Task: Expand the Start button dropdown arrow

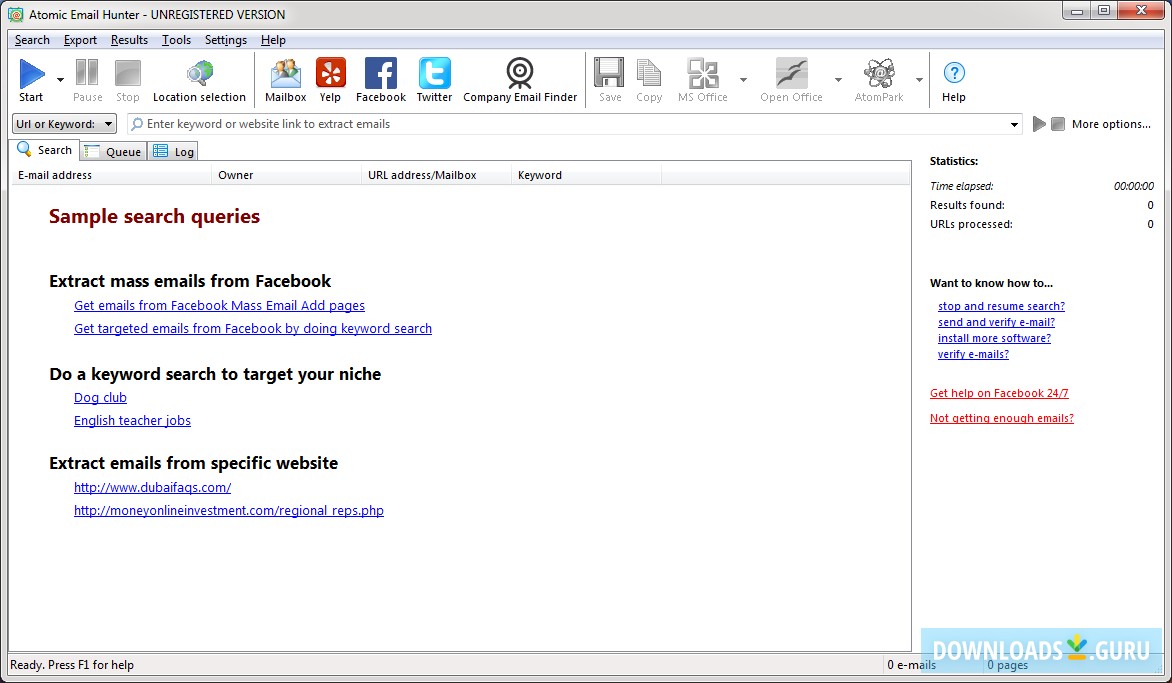Action: (61, 79)
